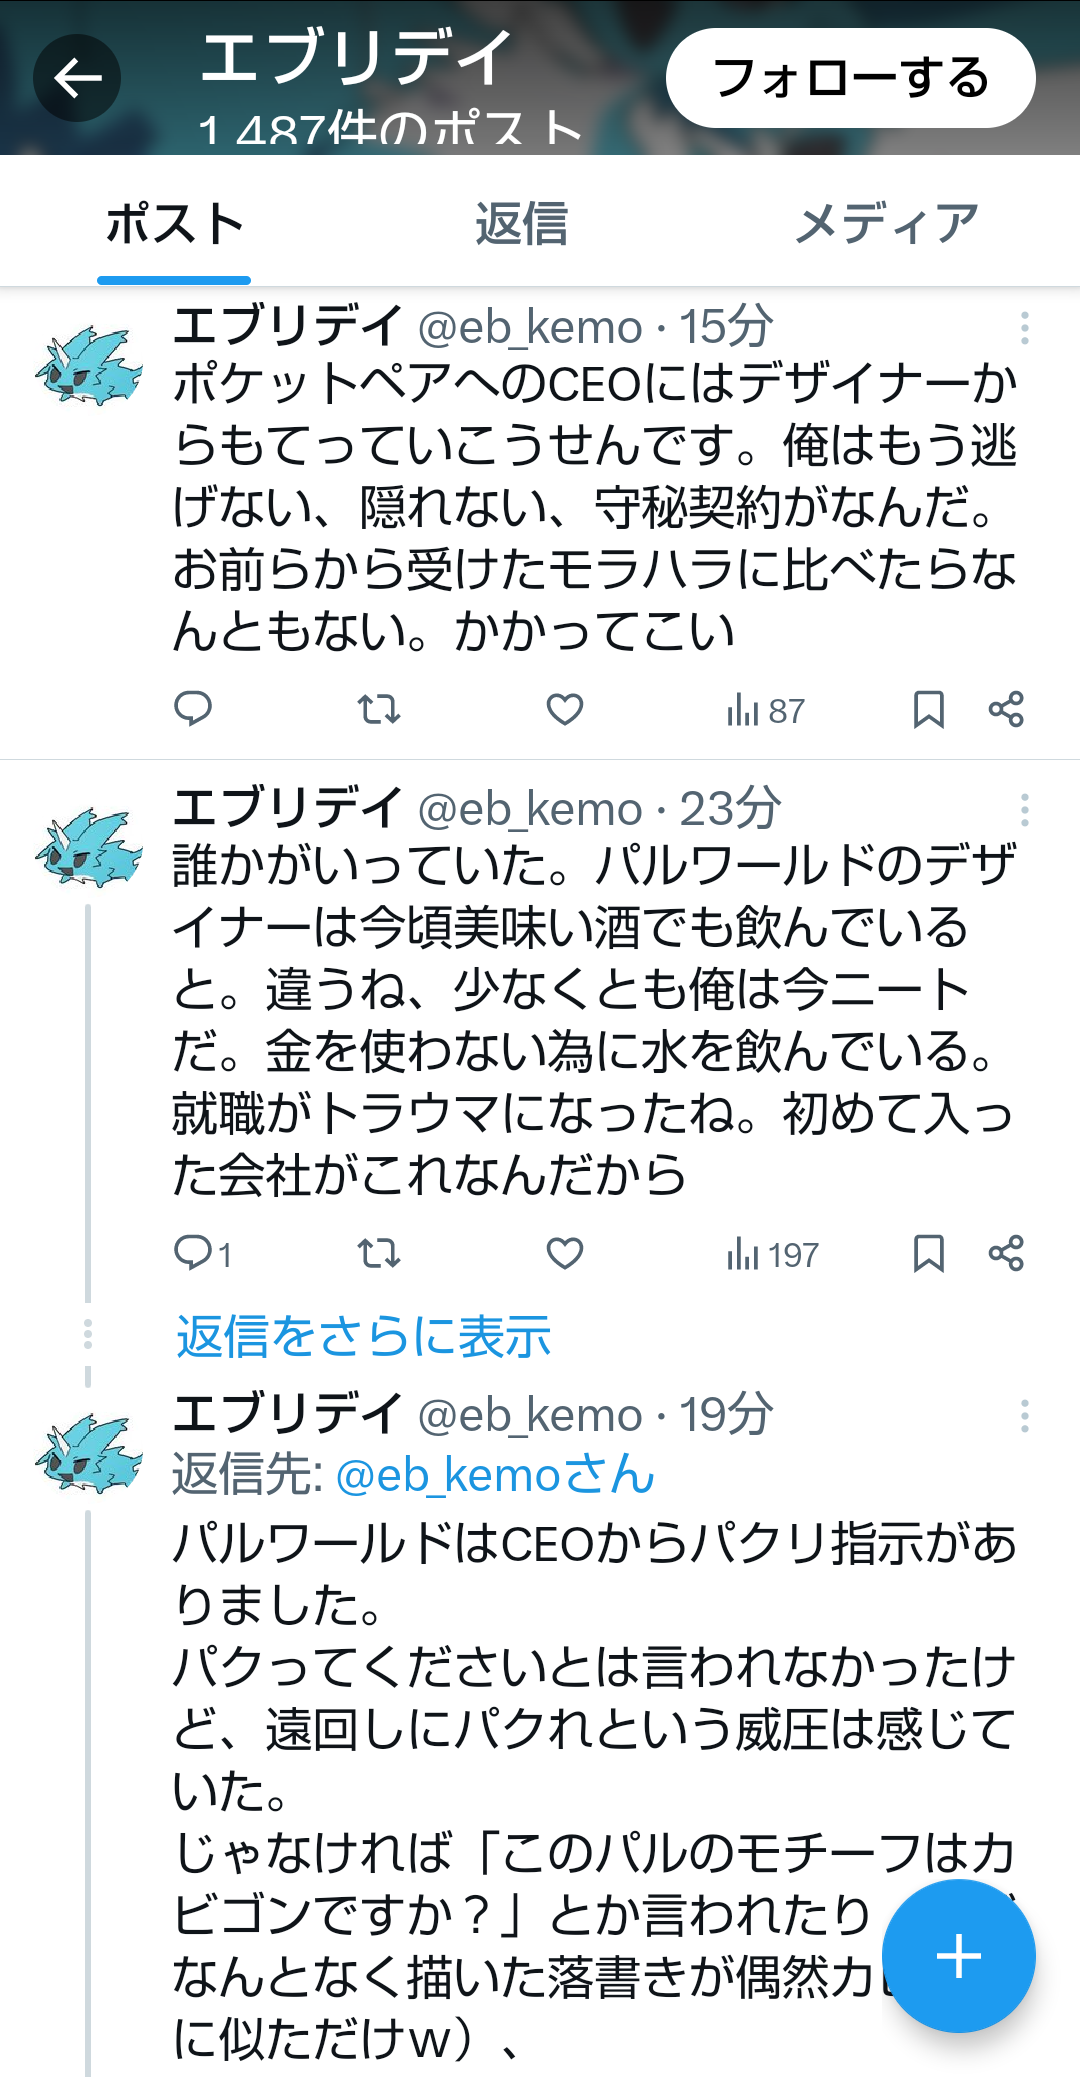Open the メディア tab
Viewport: 1080px width, 2081px height.
(887, 223)
